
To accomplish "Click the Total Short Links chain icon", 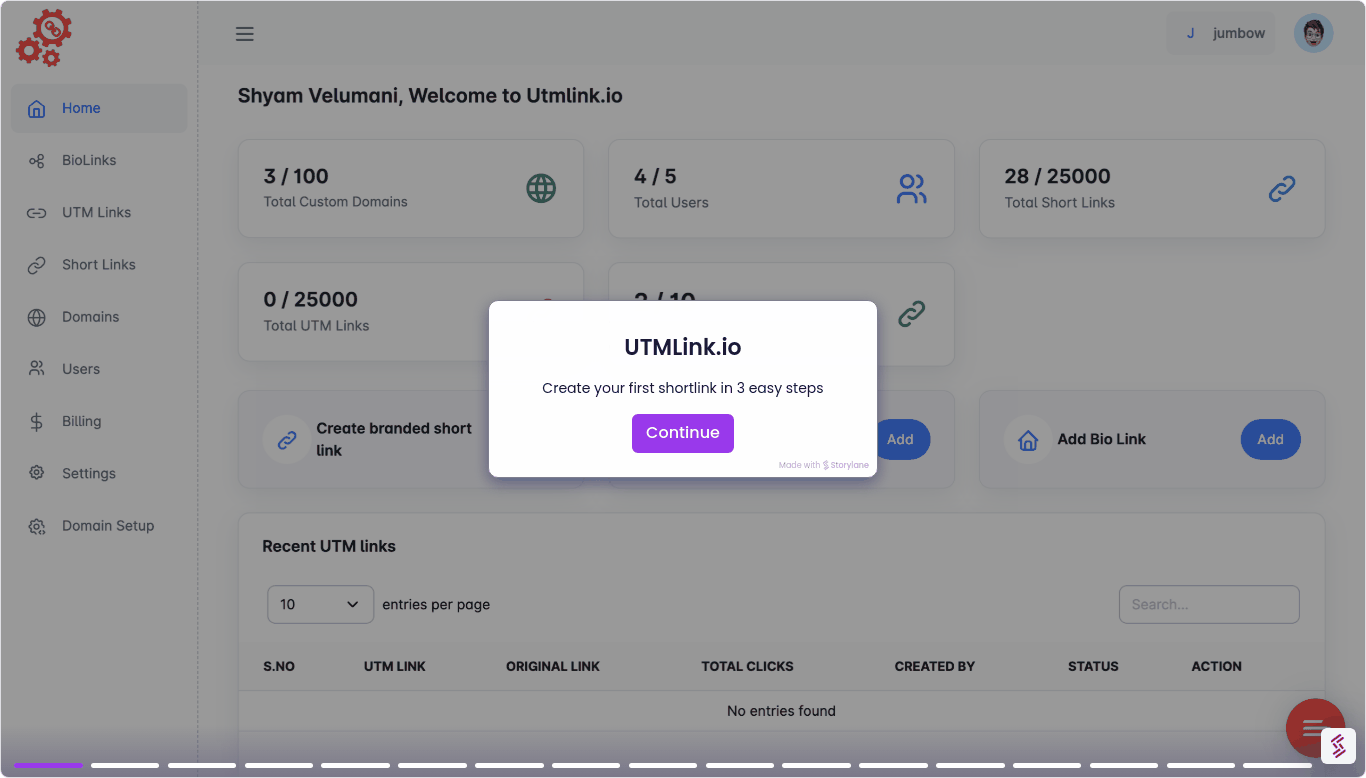I will click(x=1282, y=188).
